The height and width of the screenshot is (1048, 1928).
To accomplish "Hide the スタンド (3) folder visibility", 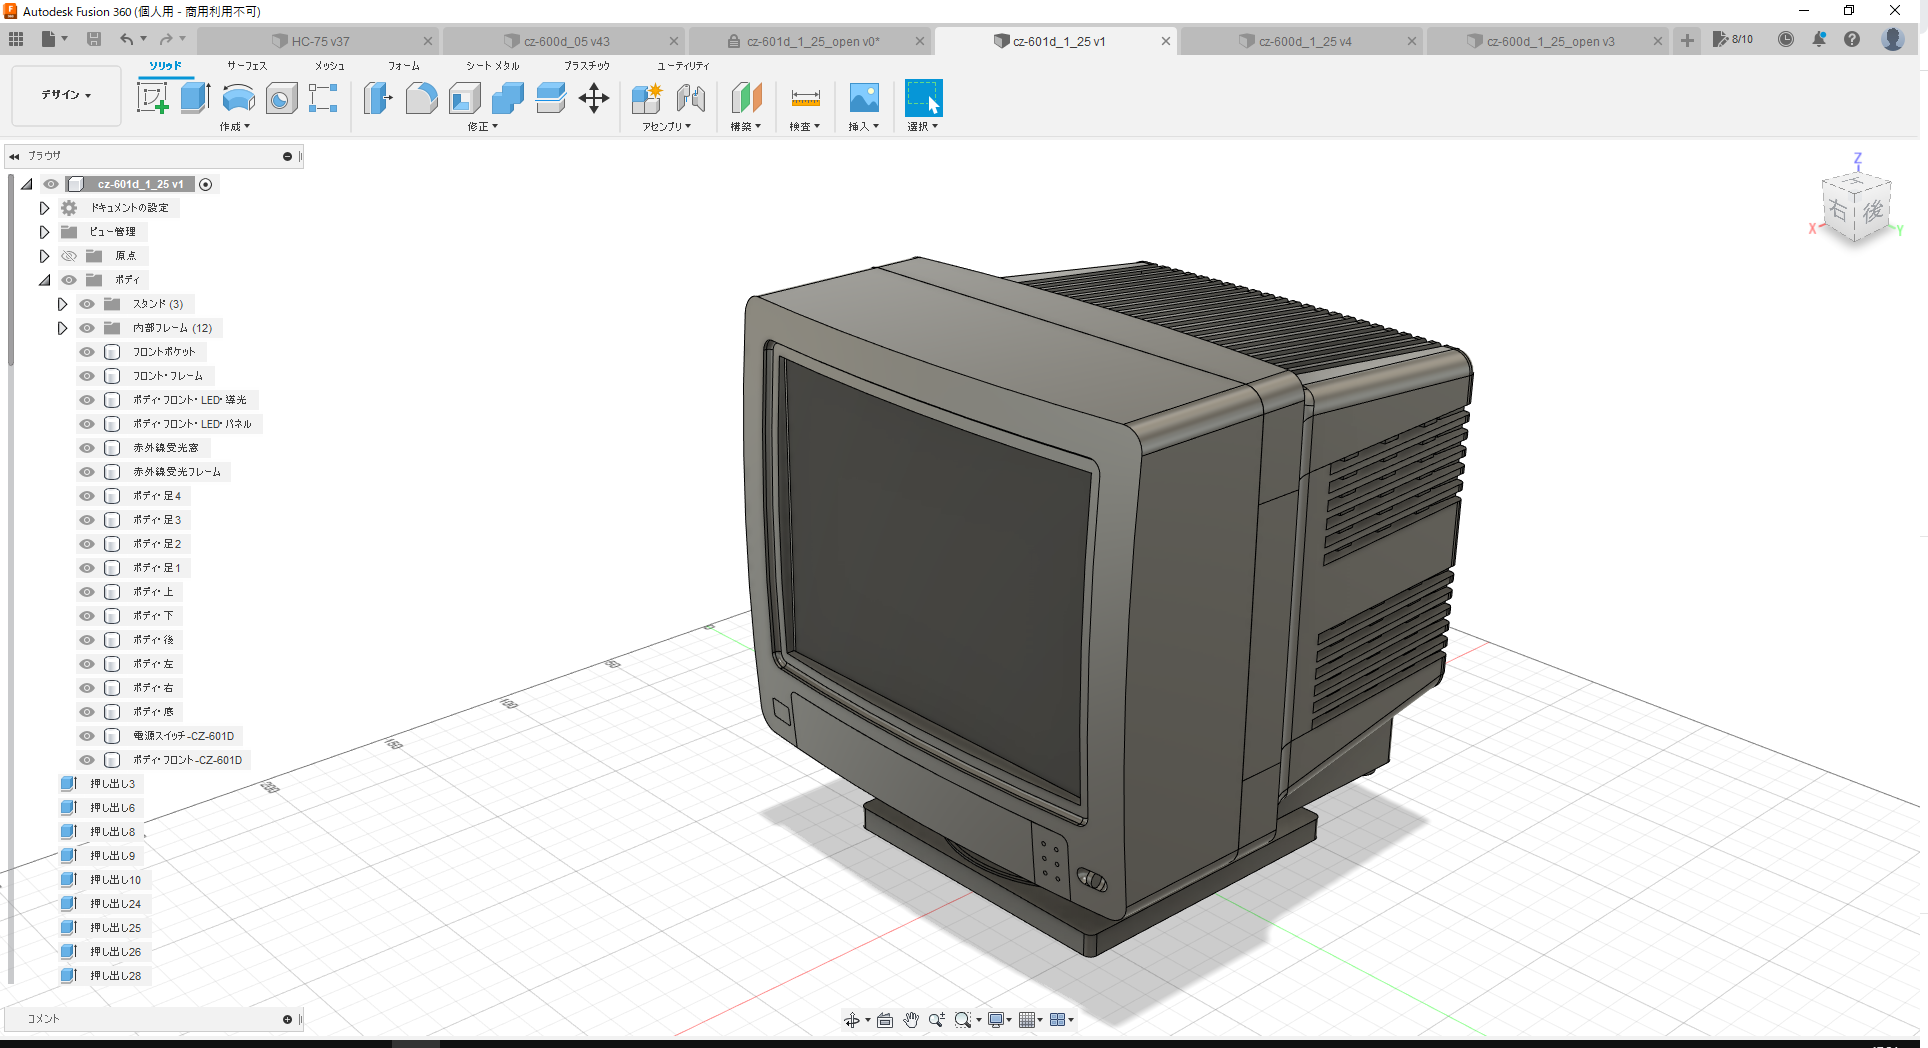I will click(x=86, y=304).
